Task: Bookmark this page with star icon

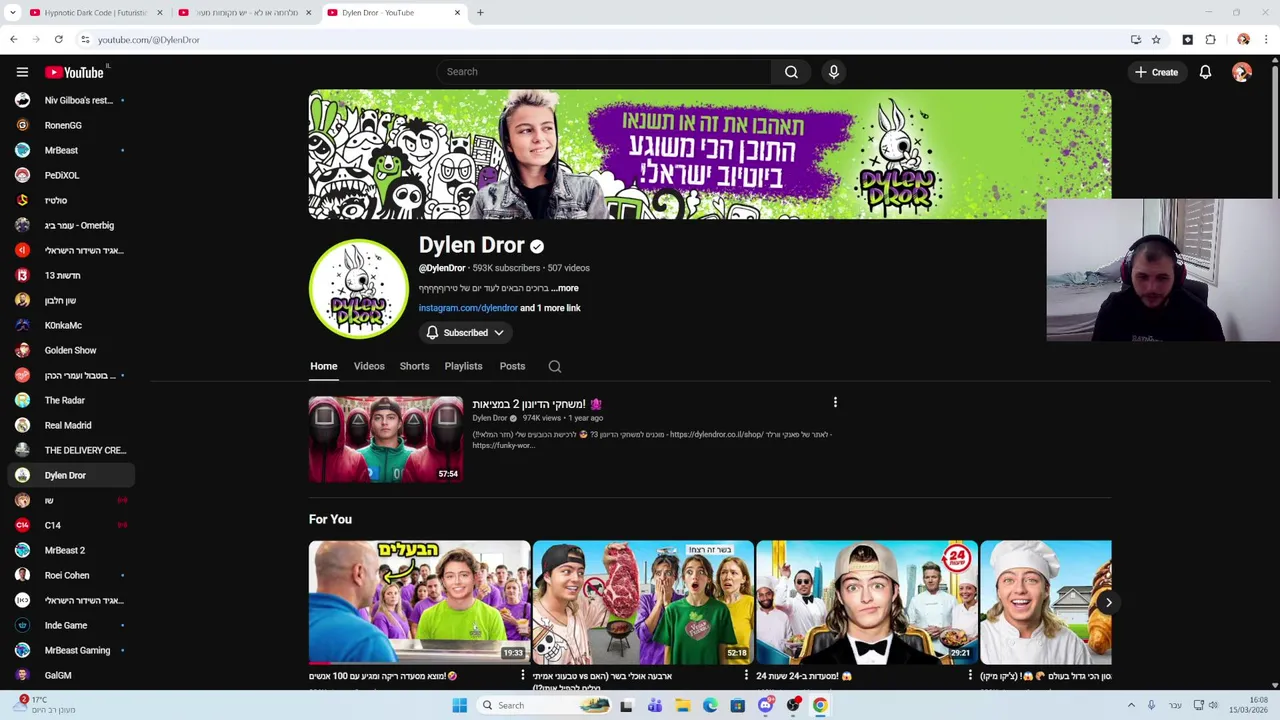Action: coord(1156,40)
